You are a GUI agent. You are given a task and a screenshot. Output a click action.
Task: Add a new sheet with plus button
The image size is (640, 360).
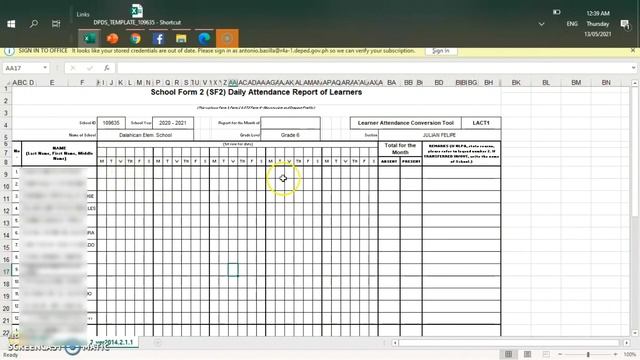click(158, 342)
